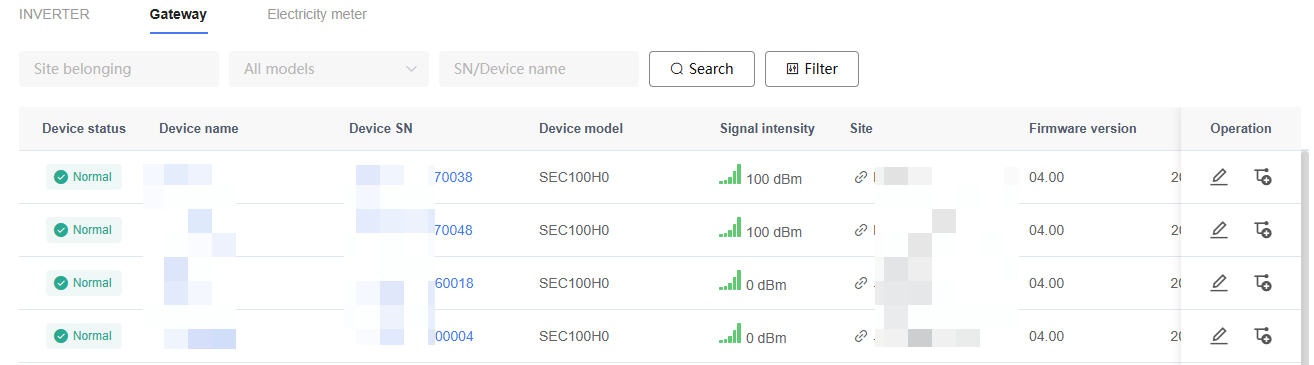Click the Search button

pyautogui.click(x=702, y=69)
